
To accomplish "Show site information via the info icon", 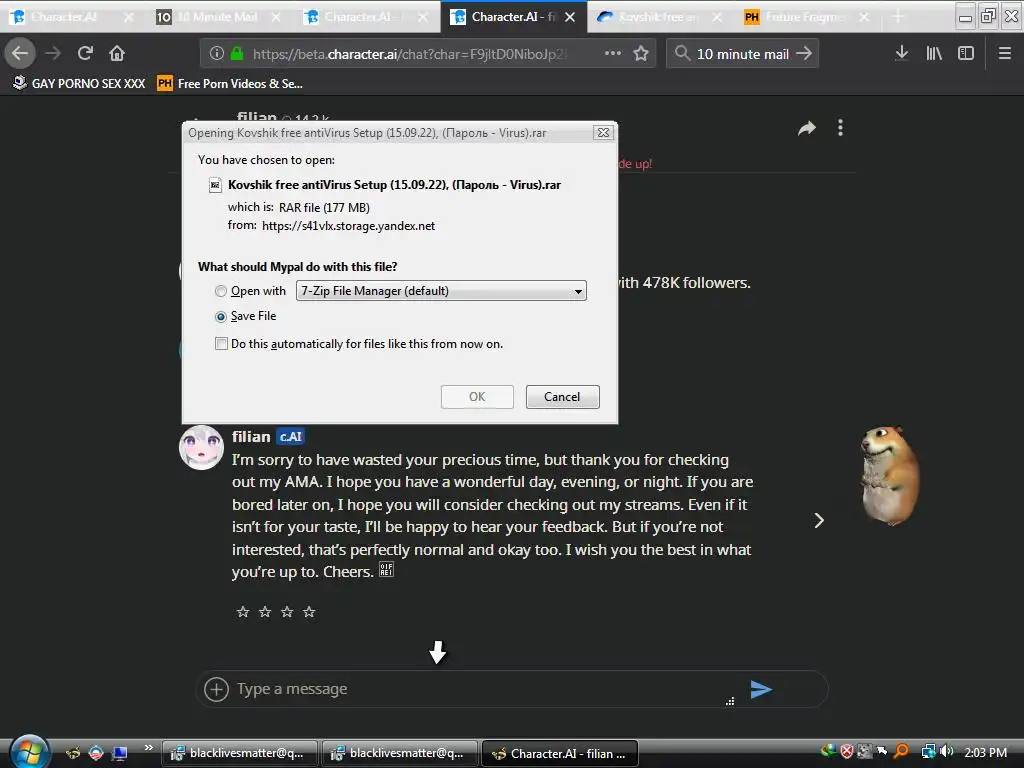I will point(217,54).
